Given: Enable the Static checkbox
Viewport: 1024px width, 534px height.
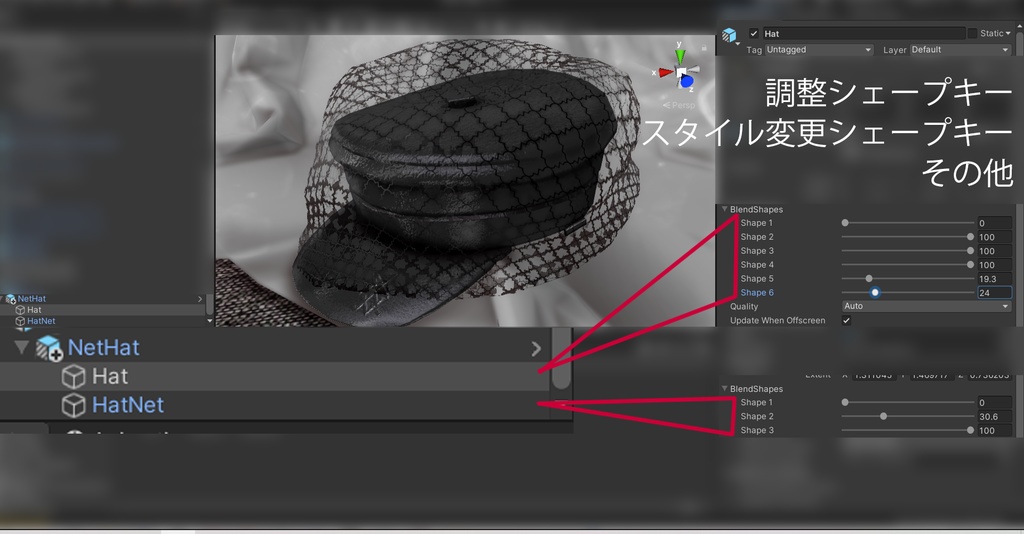Looking at the screenshot, I should pos(972,33).
